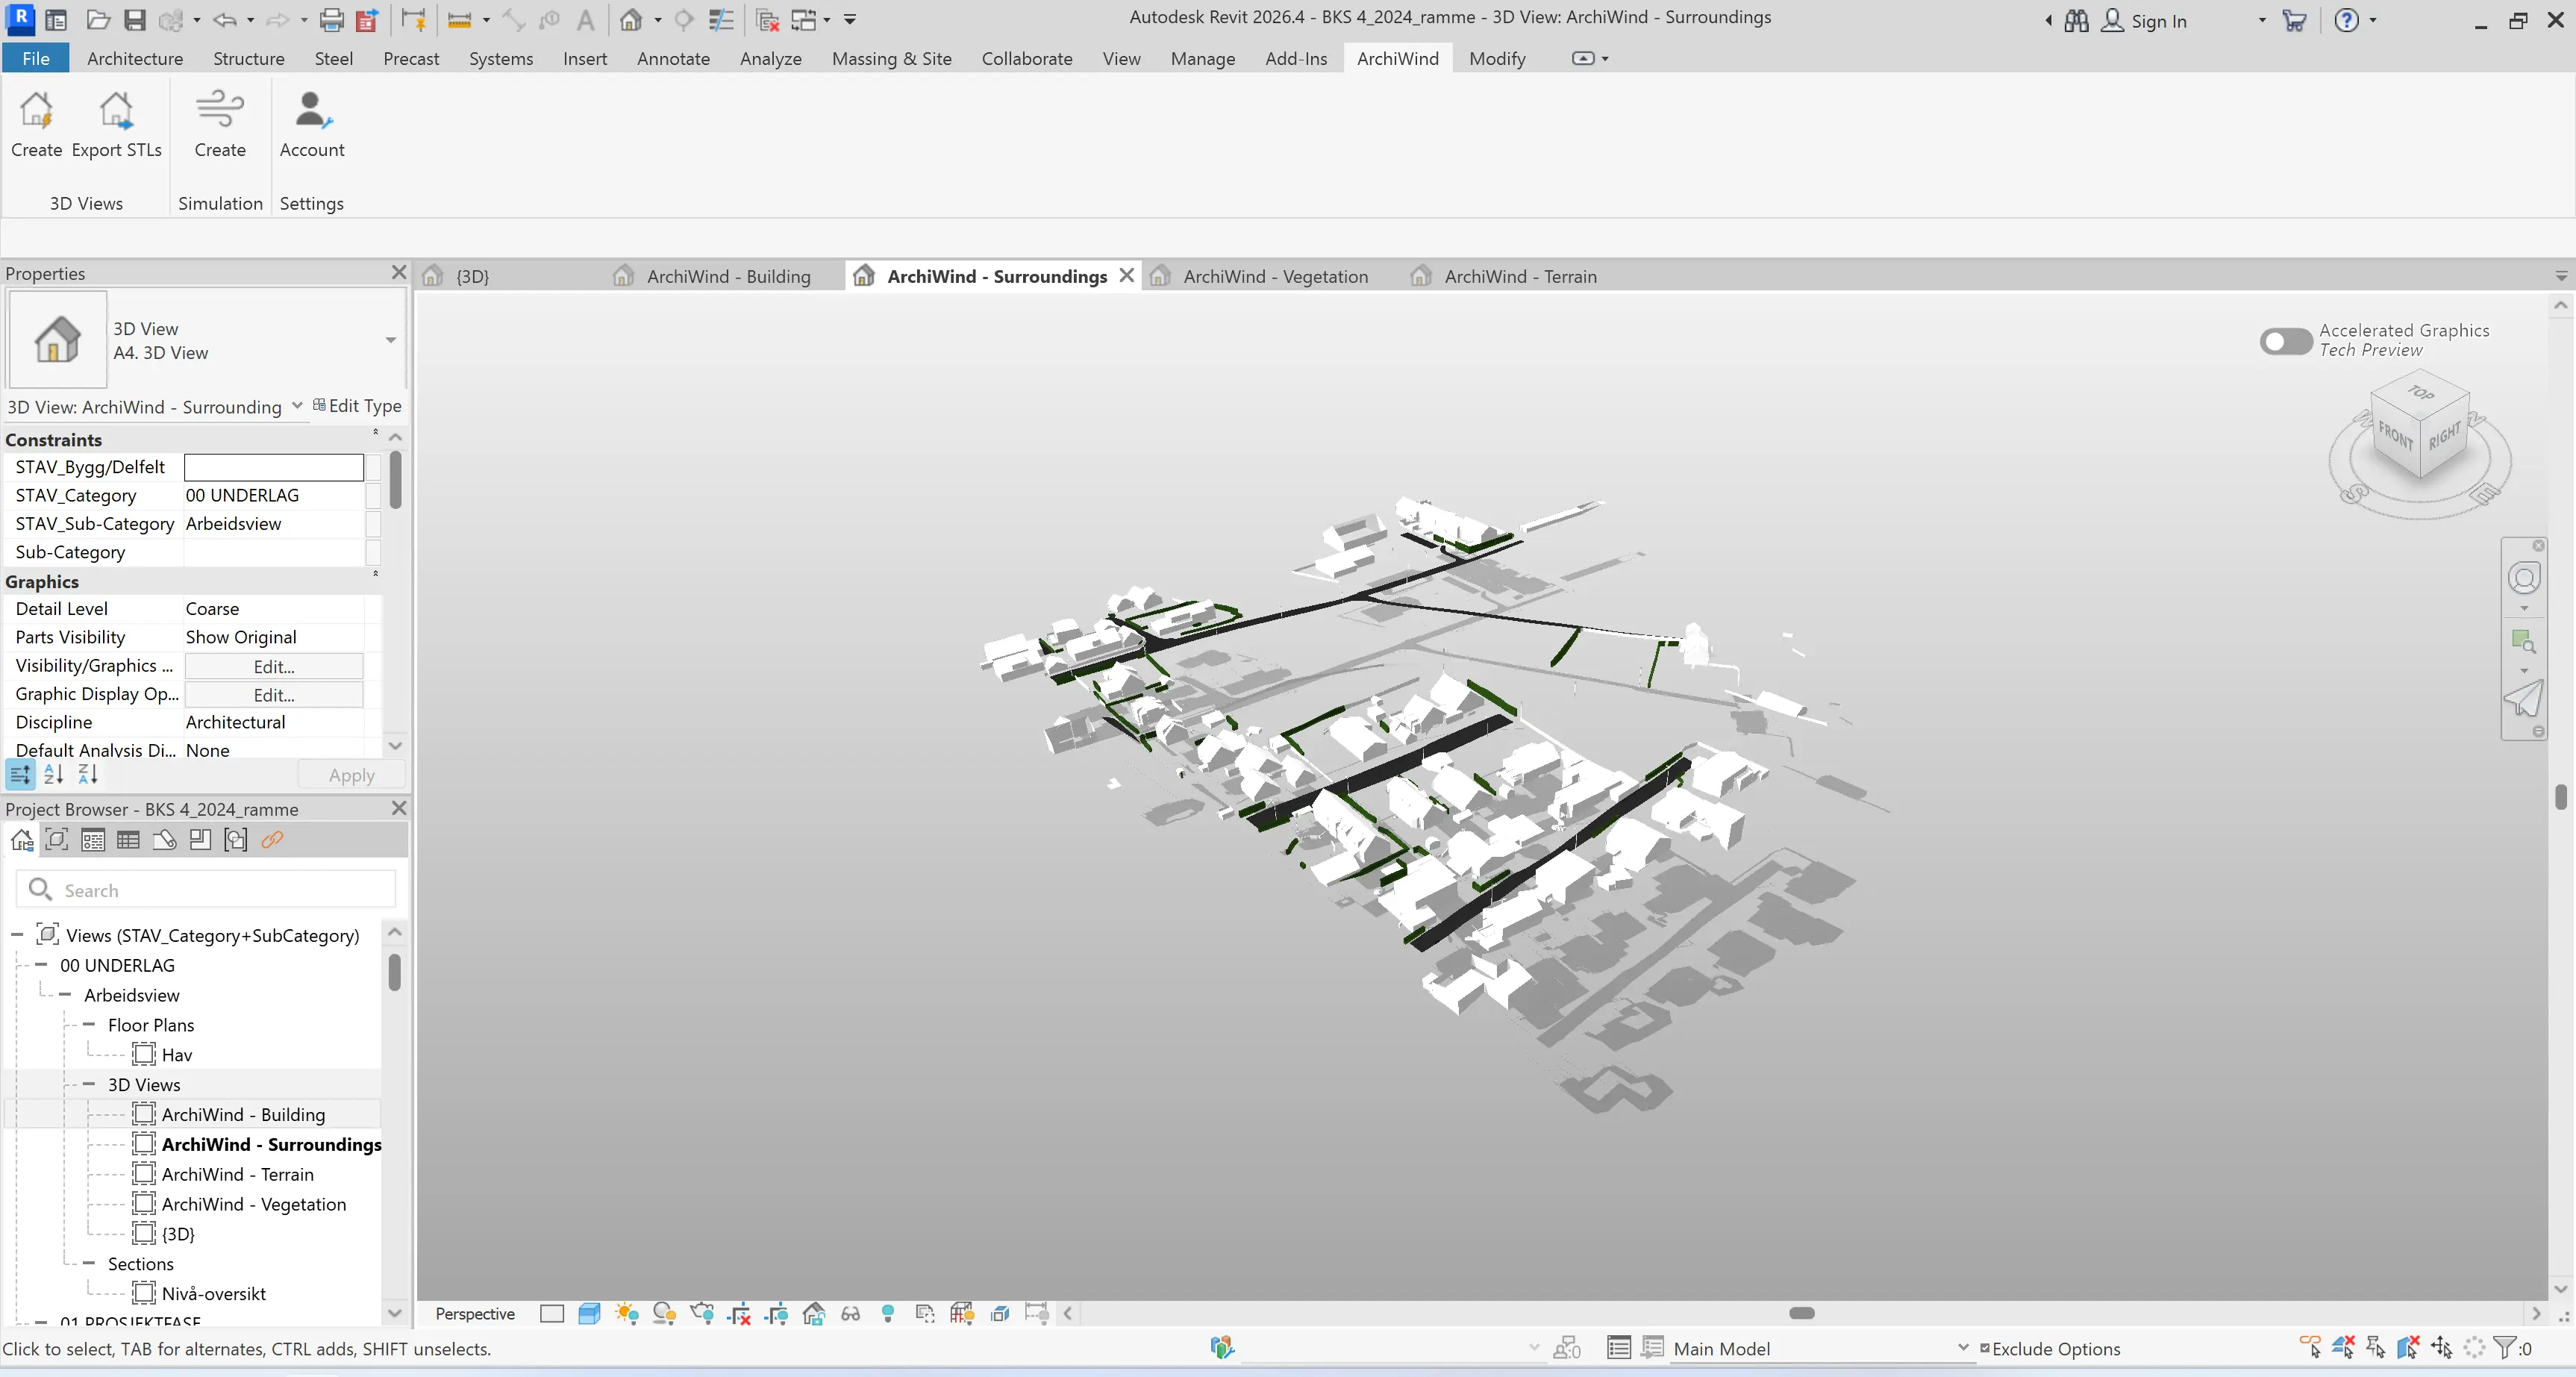Open the Main Model design options dropdown

coord(1962,1348)
